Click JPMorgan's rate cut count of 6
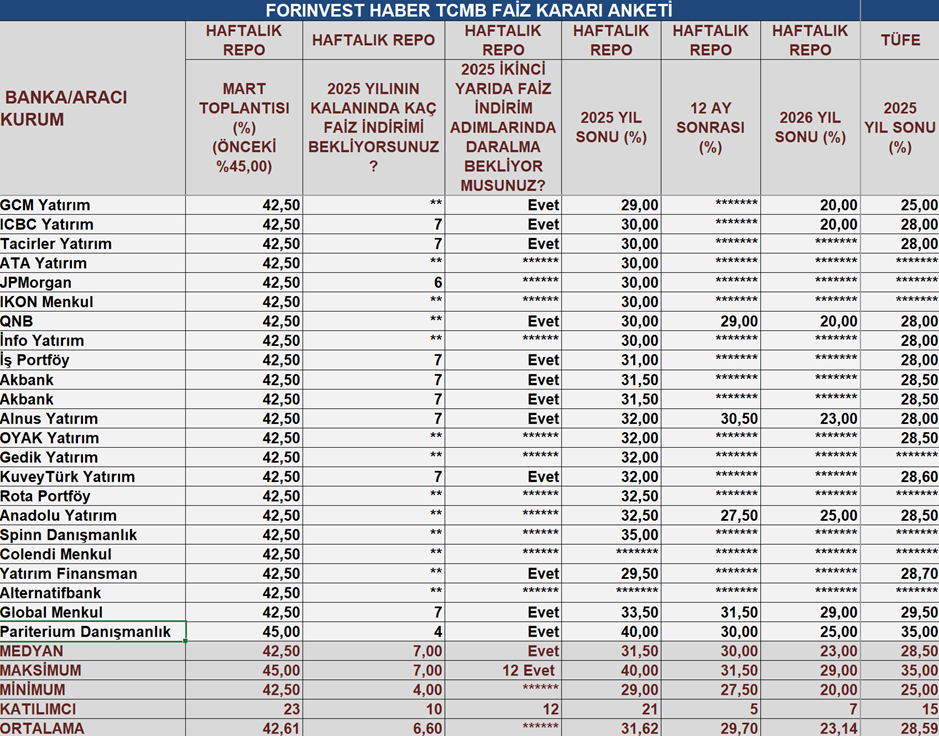 (374, 283)
